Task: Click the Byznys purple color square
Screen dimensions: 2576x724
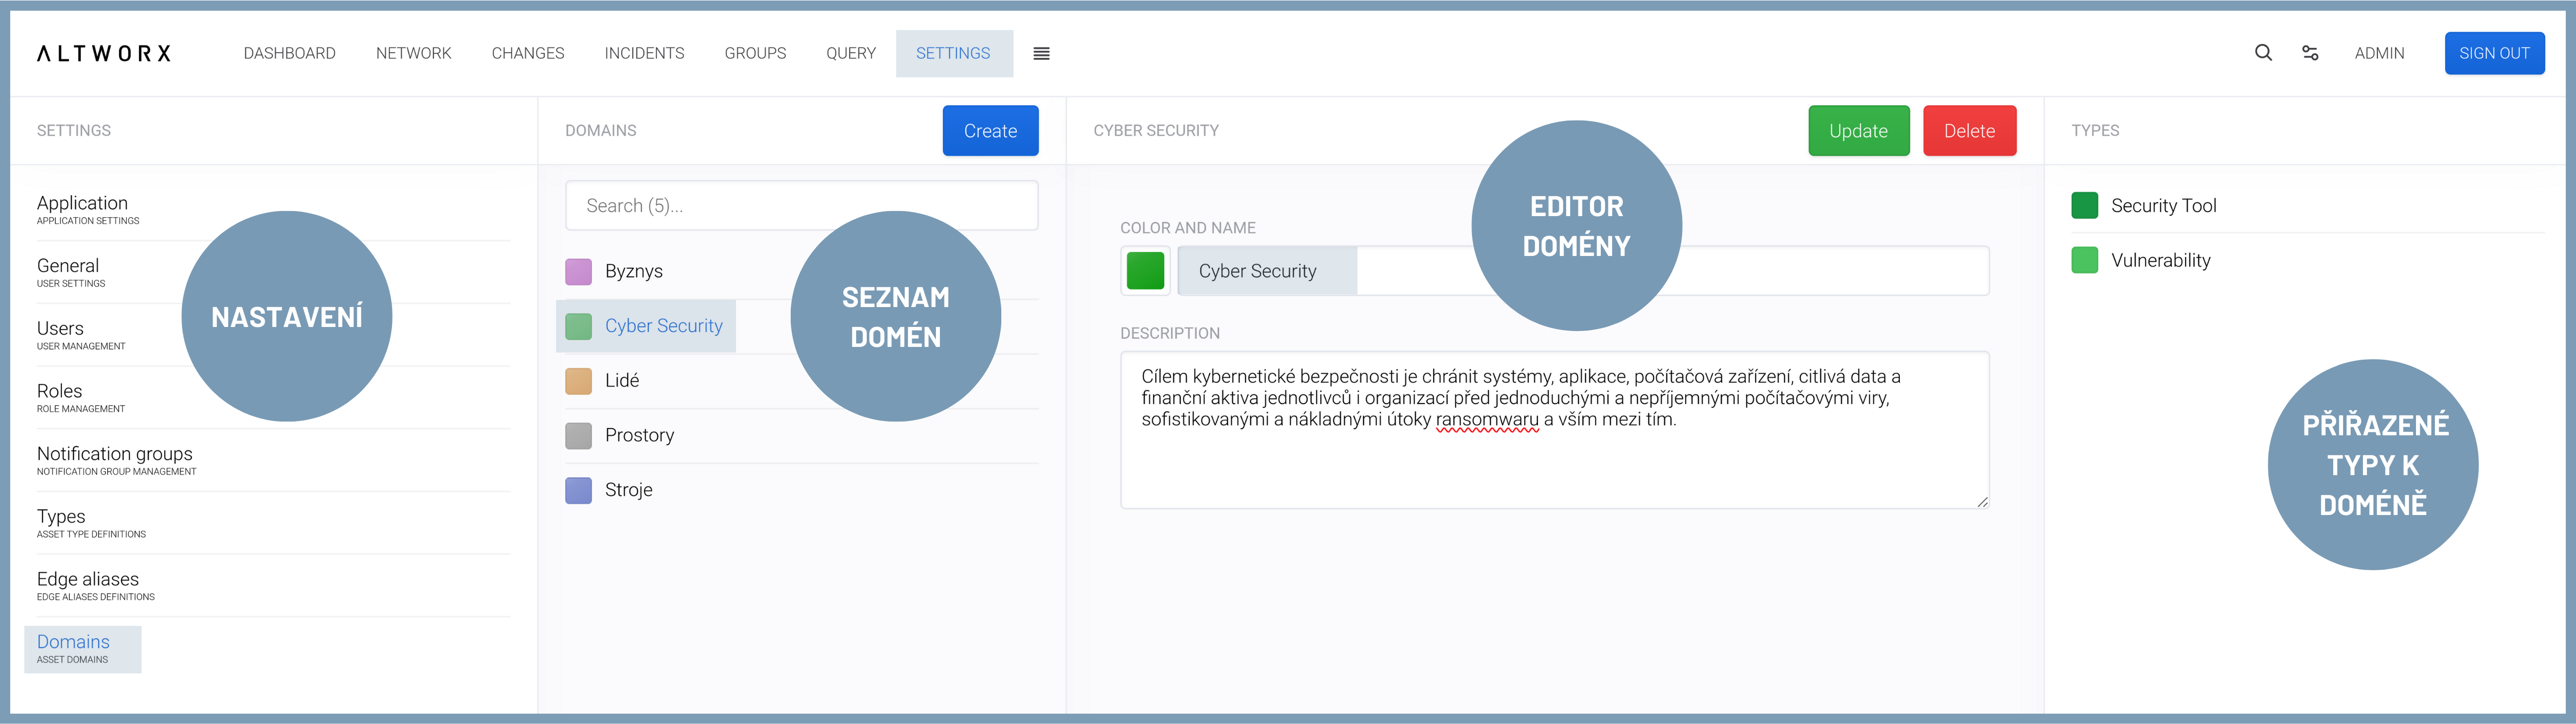Action: click(578, 271)
